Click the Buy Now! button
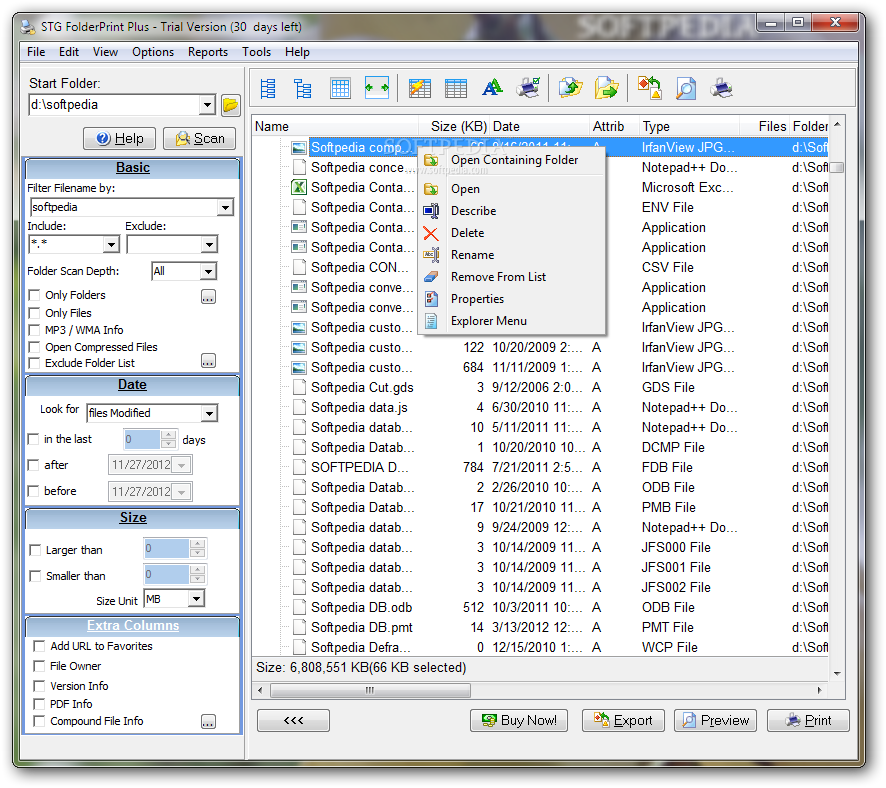 519,720
